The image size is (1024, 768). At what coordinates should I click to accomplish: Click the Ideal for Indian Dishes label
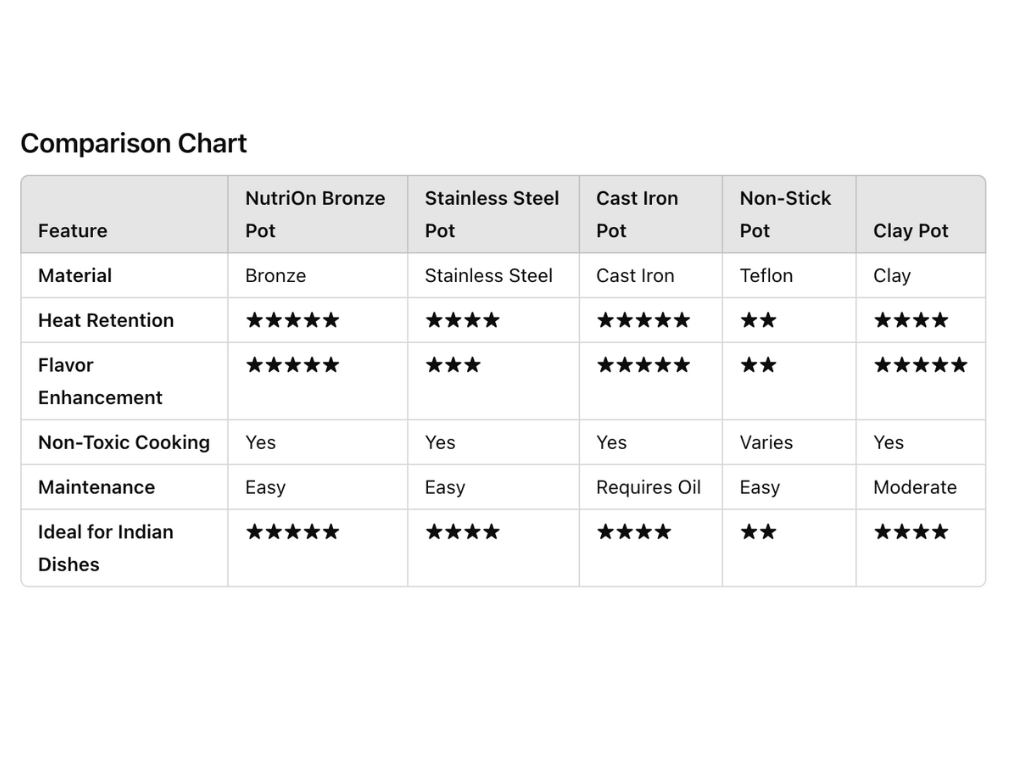(105, 548)
